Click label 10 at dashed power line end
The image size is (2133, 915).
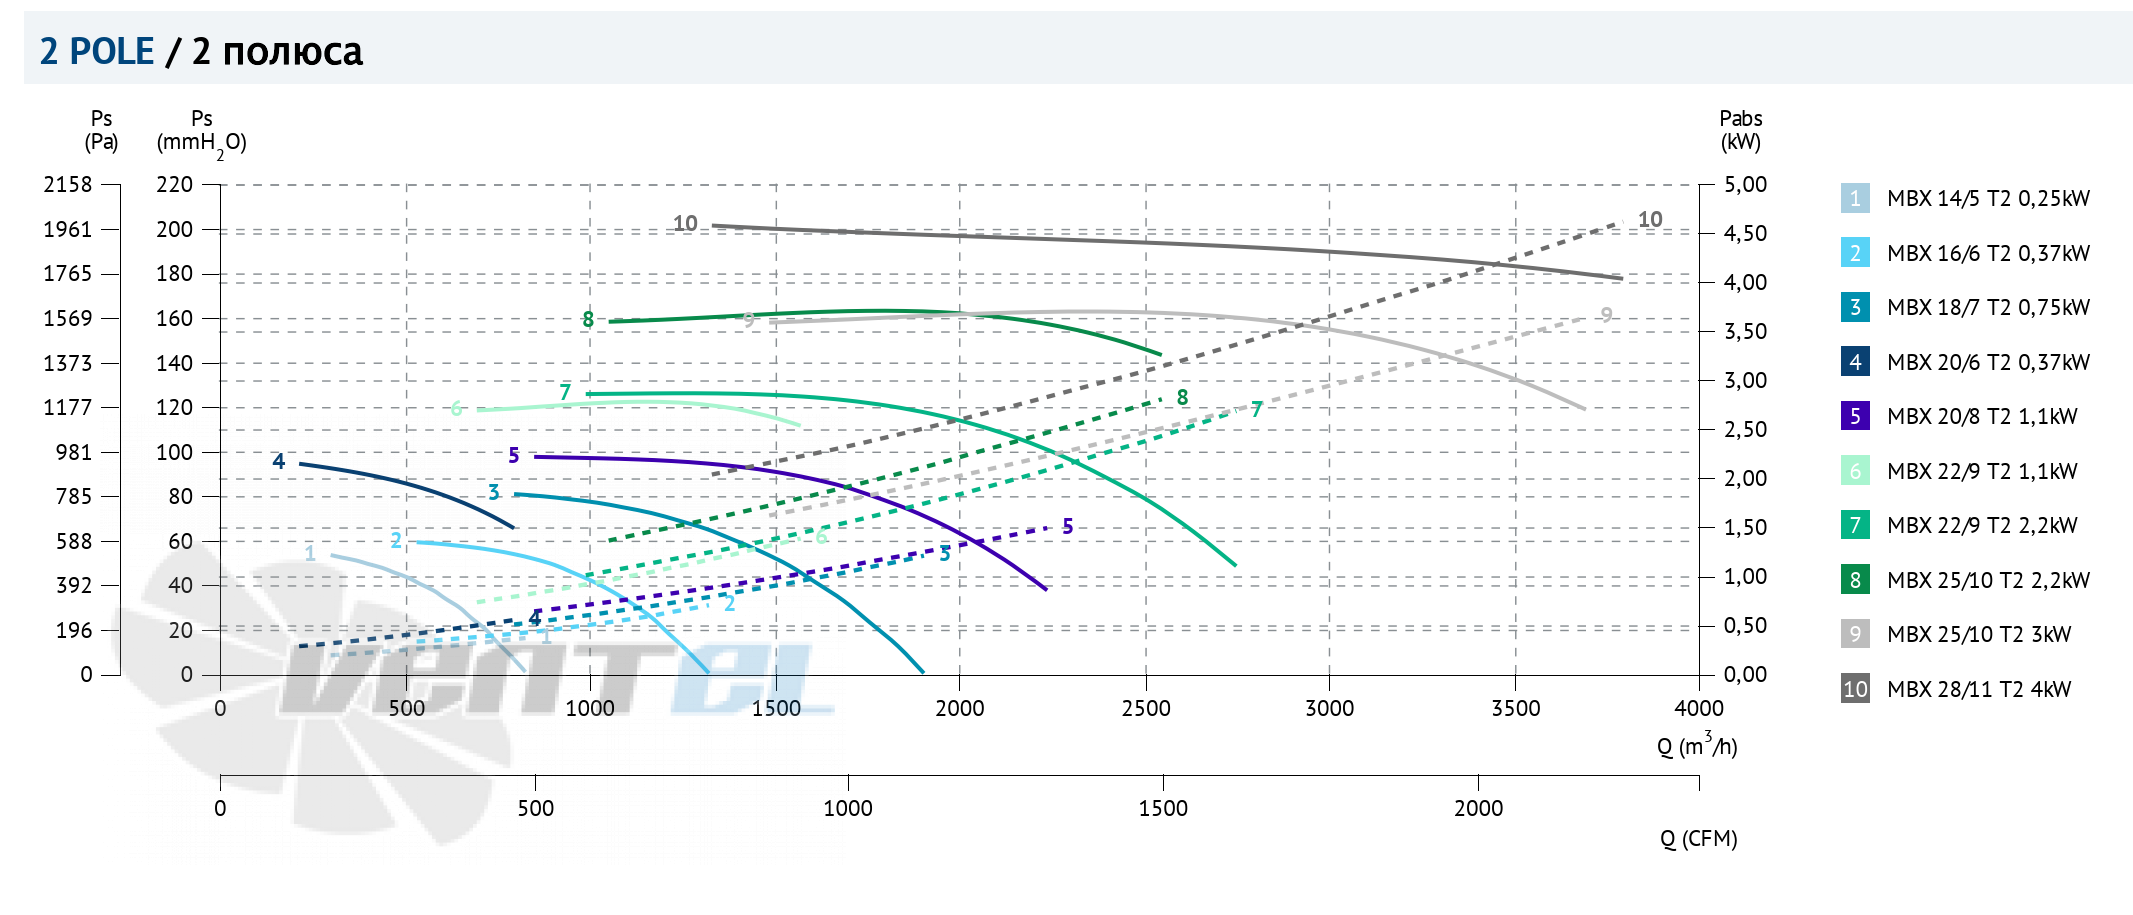(x=1650, y=219)
